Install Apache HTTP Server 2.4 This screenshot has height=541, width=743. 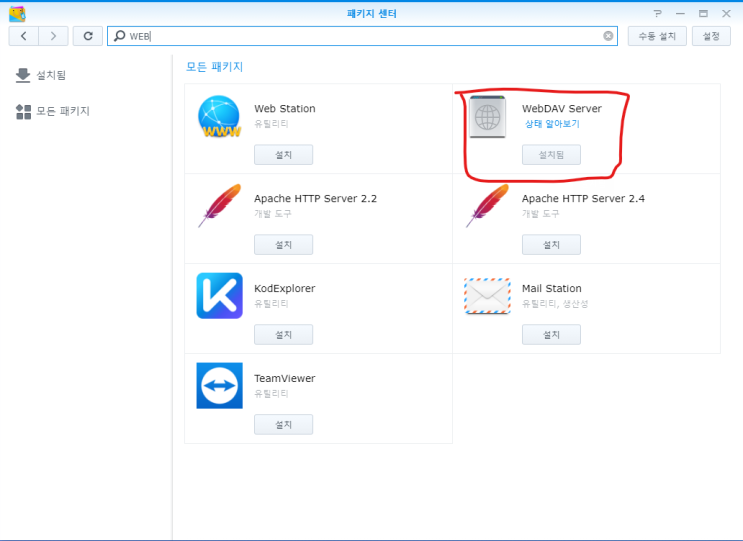tap(551, 244)
